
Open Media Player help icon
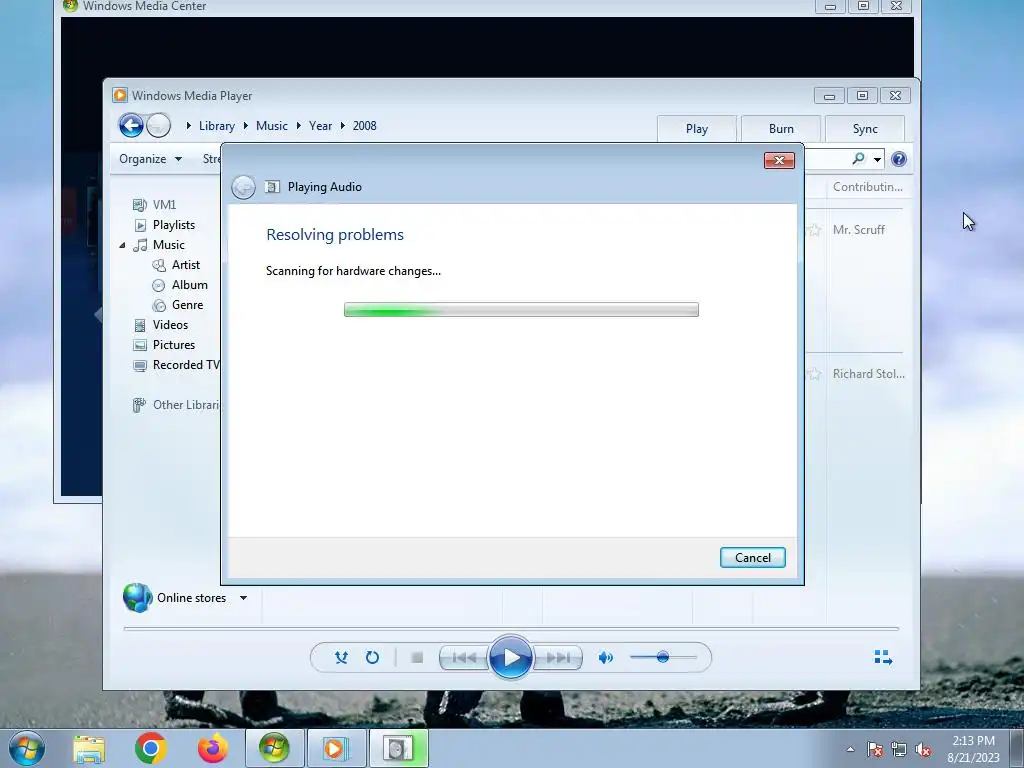(899, 159)
